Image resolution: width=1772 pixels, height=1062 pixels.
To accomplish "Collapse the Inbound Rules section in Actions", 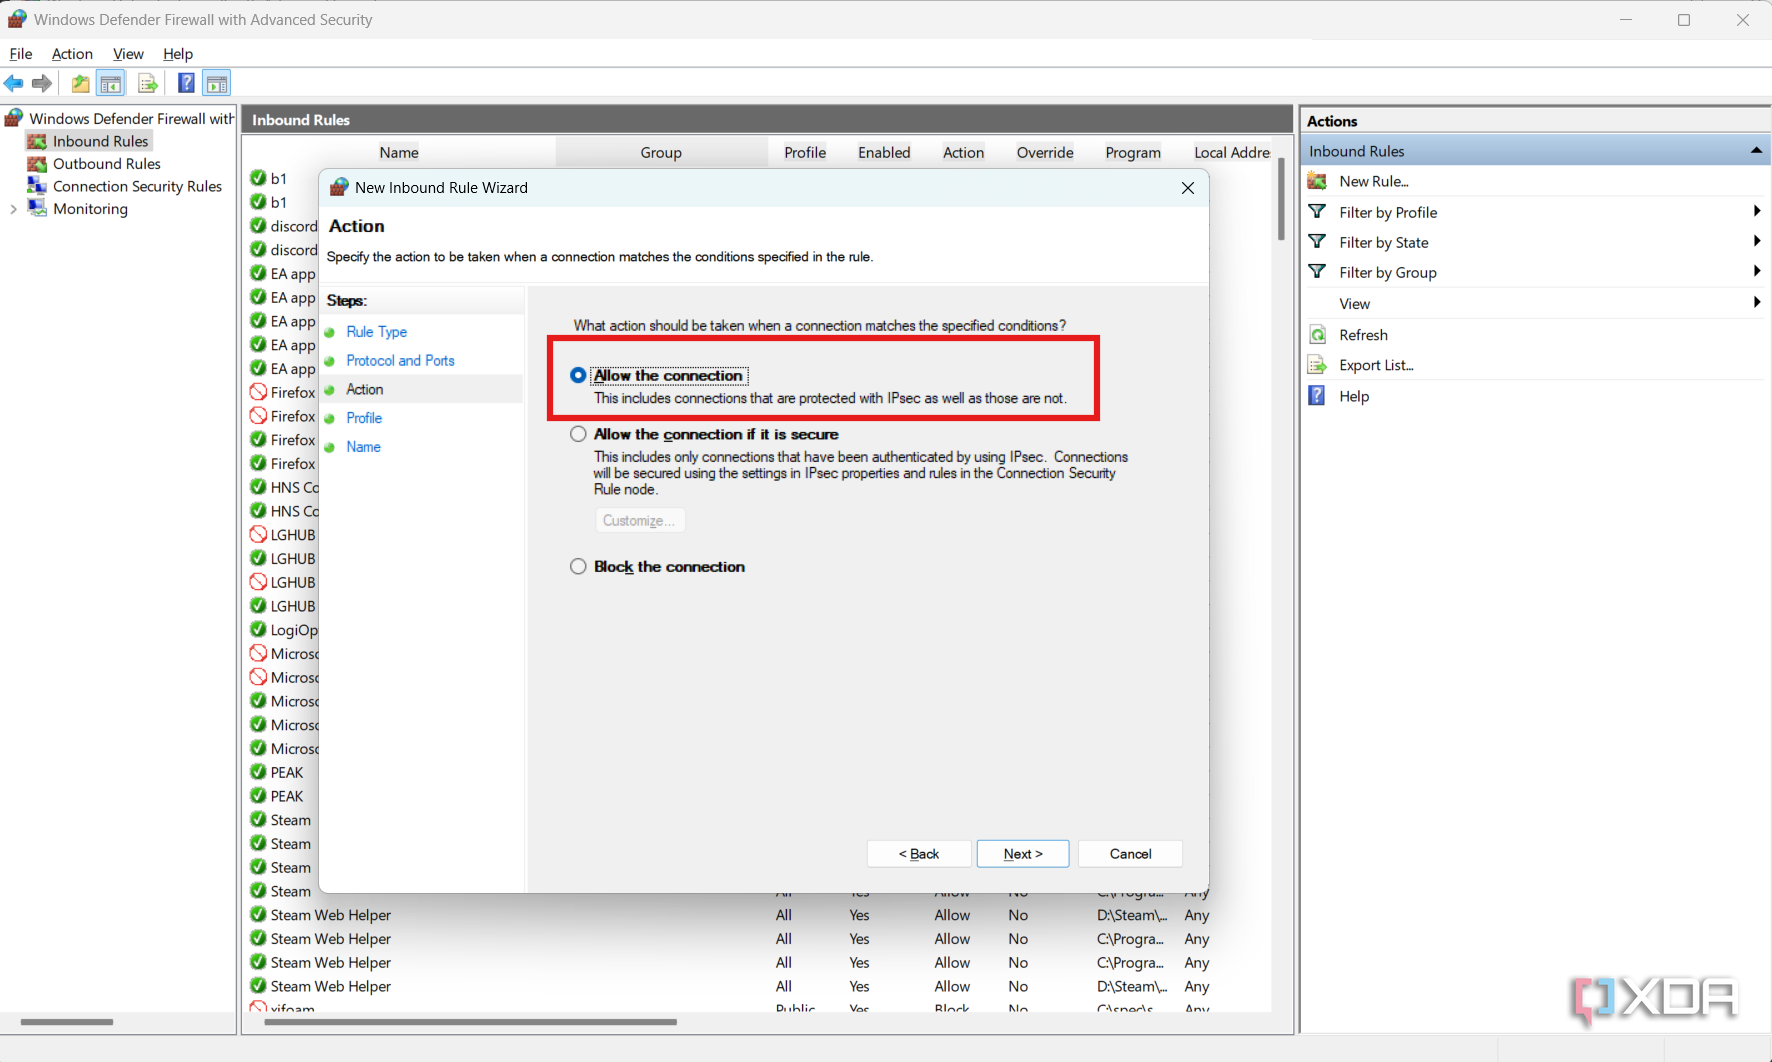I will [x=1756, y=151].
